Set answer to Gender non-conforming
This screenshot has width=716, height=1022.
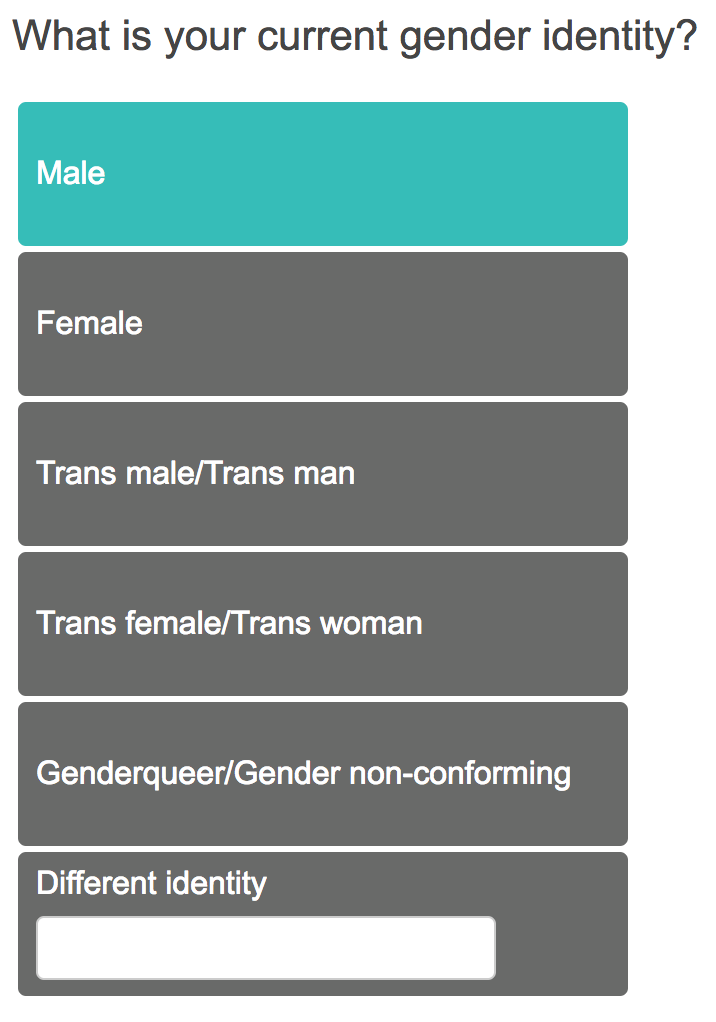pyautogui.click(x=322, y=774)
